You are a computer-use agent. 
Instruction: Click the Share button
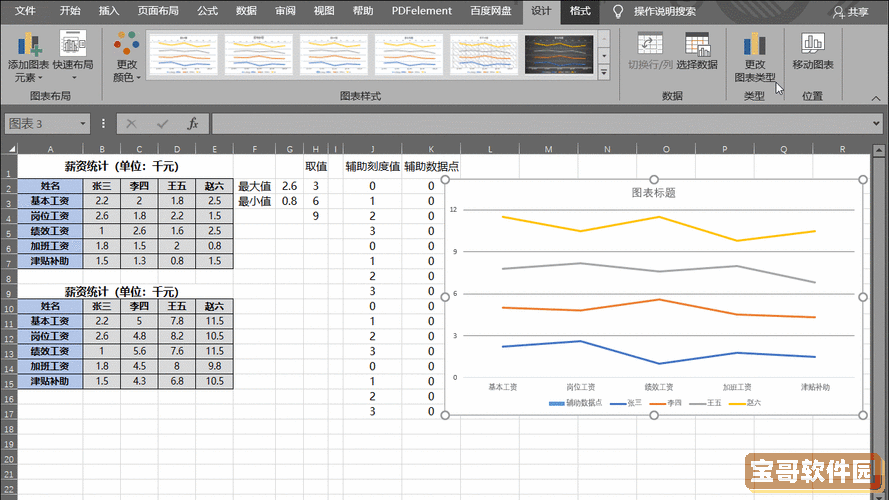point(851,12)
